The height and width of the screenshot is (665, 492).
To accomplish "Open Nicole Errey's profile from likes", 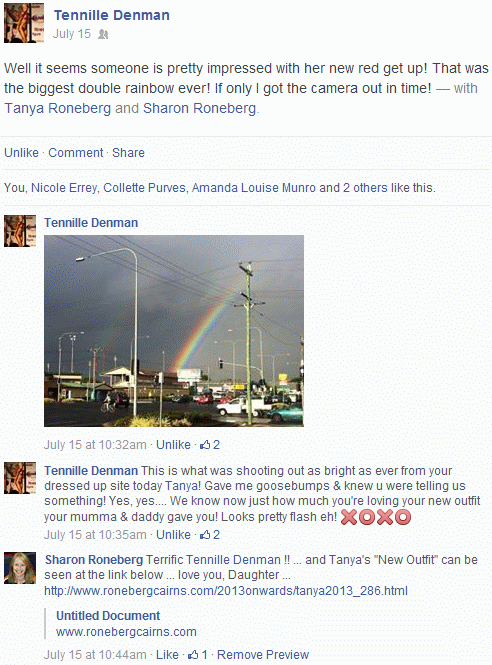I will point(64,188).
